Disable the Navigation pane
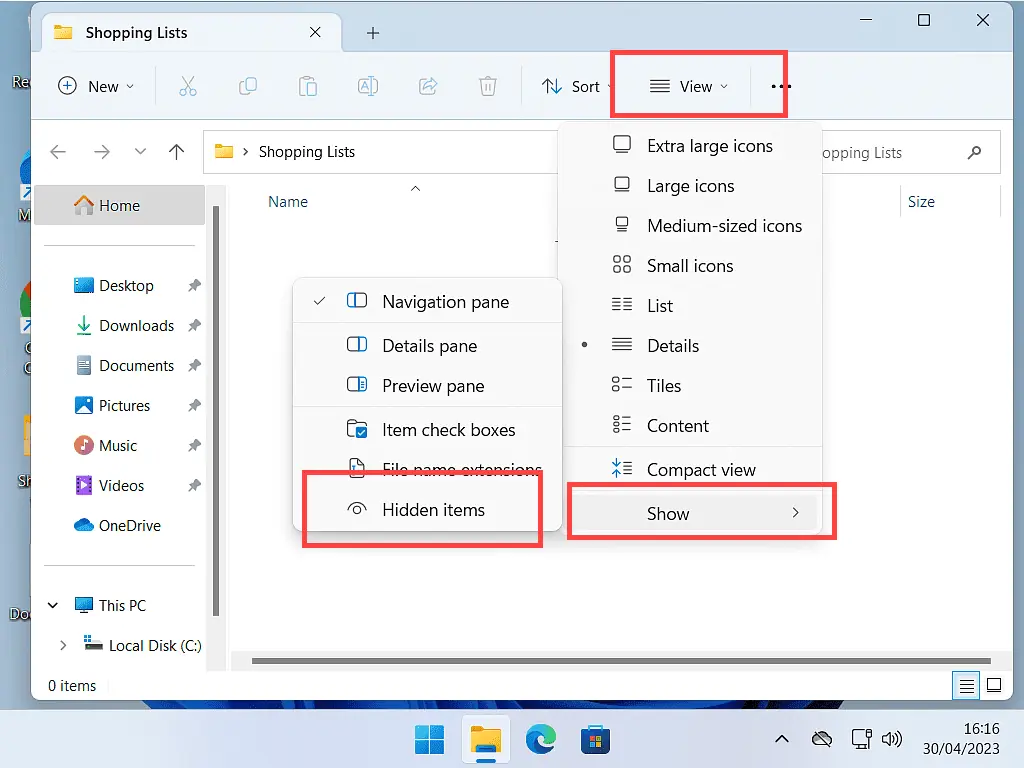 coord(445,300)
